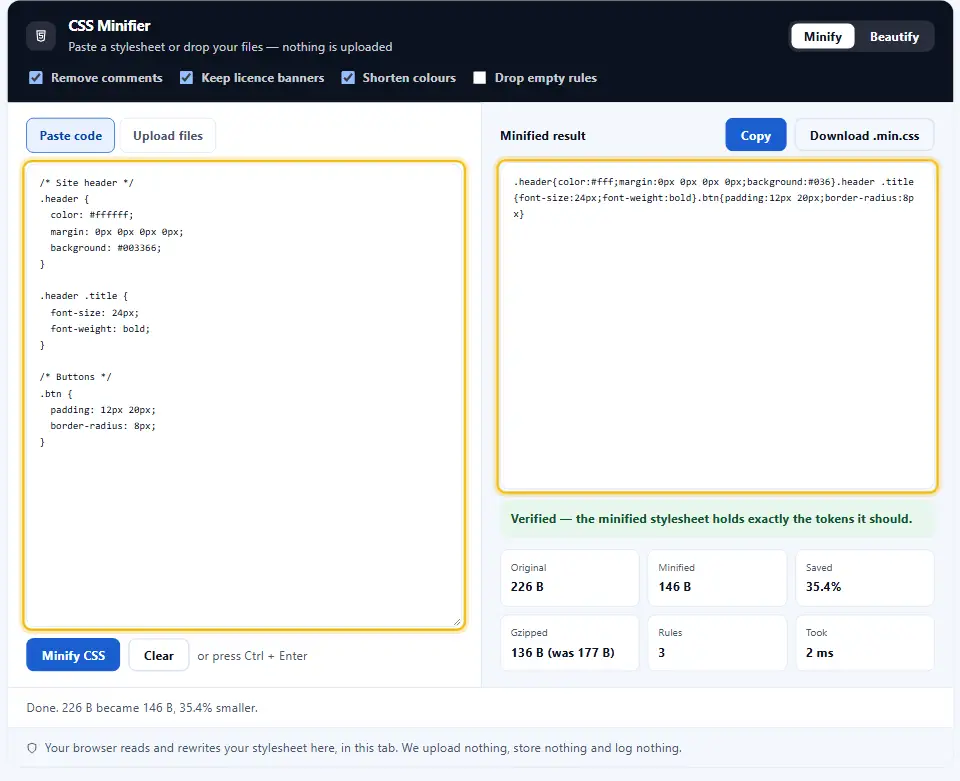Click inside the minified result output box
Screen dimensions: 960x781
pos(717,326)
